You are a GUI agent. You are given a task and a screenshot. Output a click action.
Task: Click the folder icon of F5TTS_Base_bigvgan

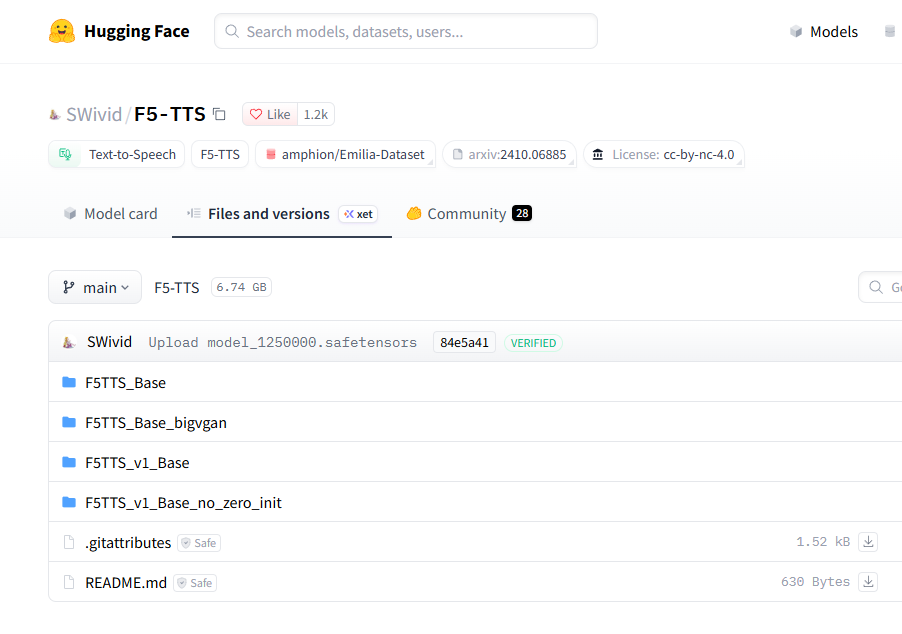click(x=69, y=422)
